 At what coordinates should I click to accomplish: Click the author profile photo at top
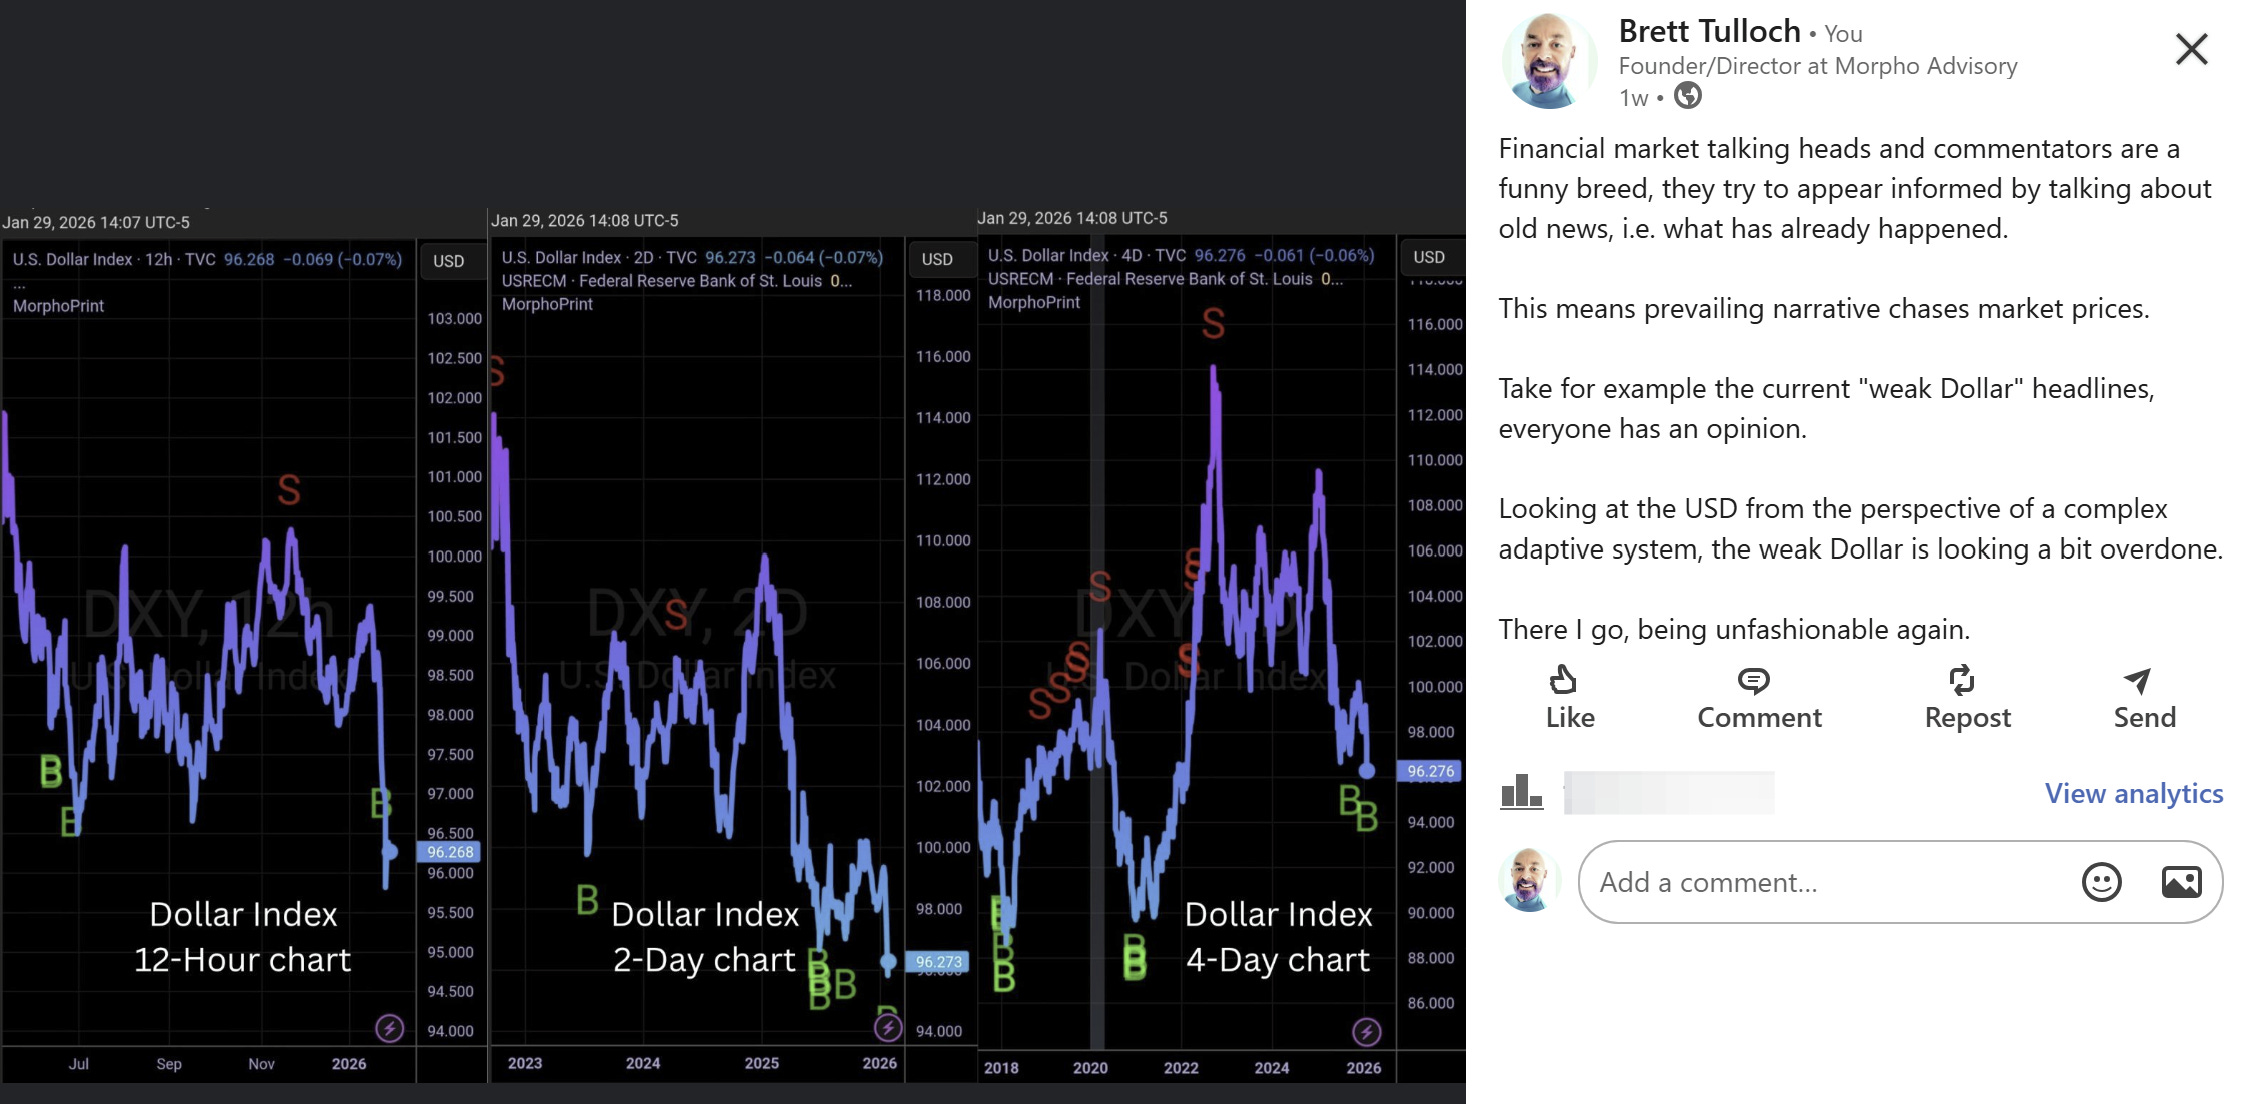[1549, 62]
